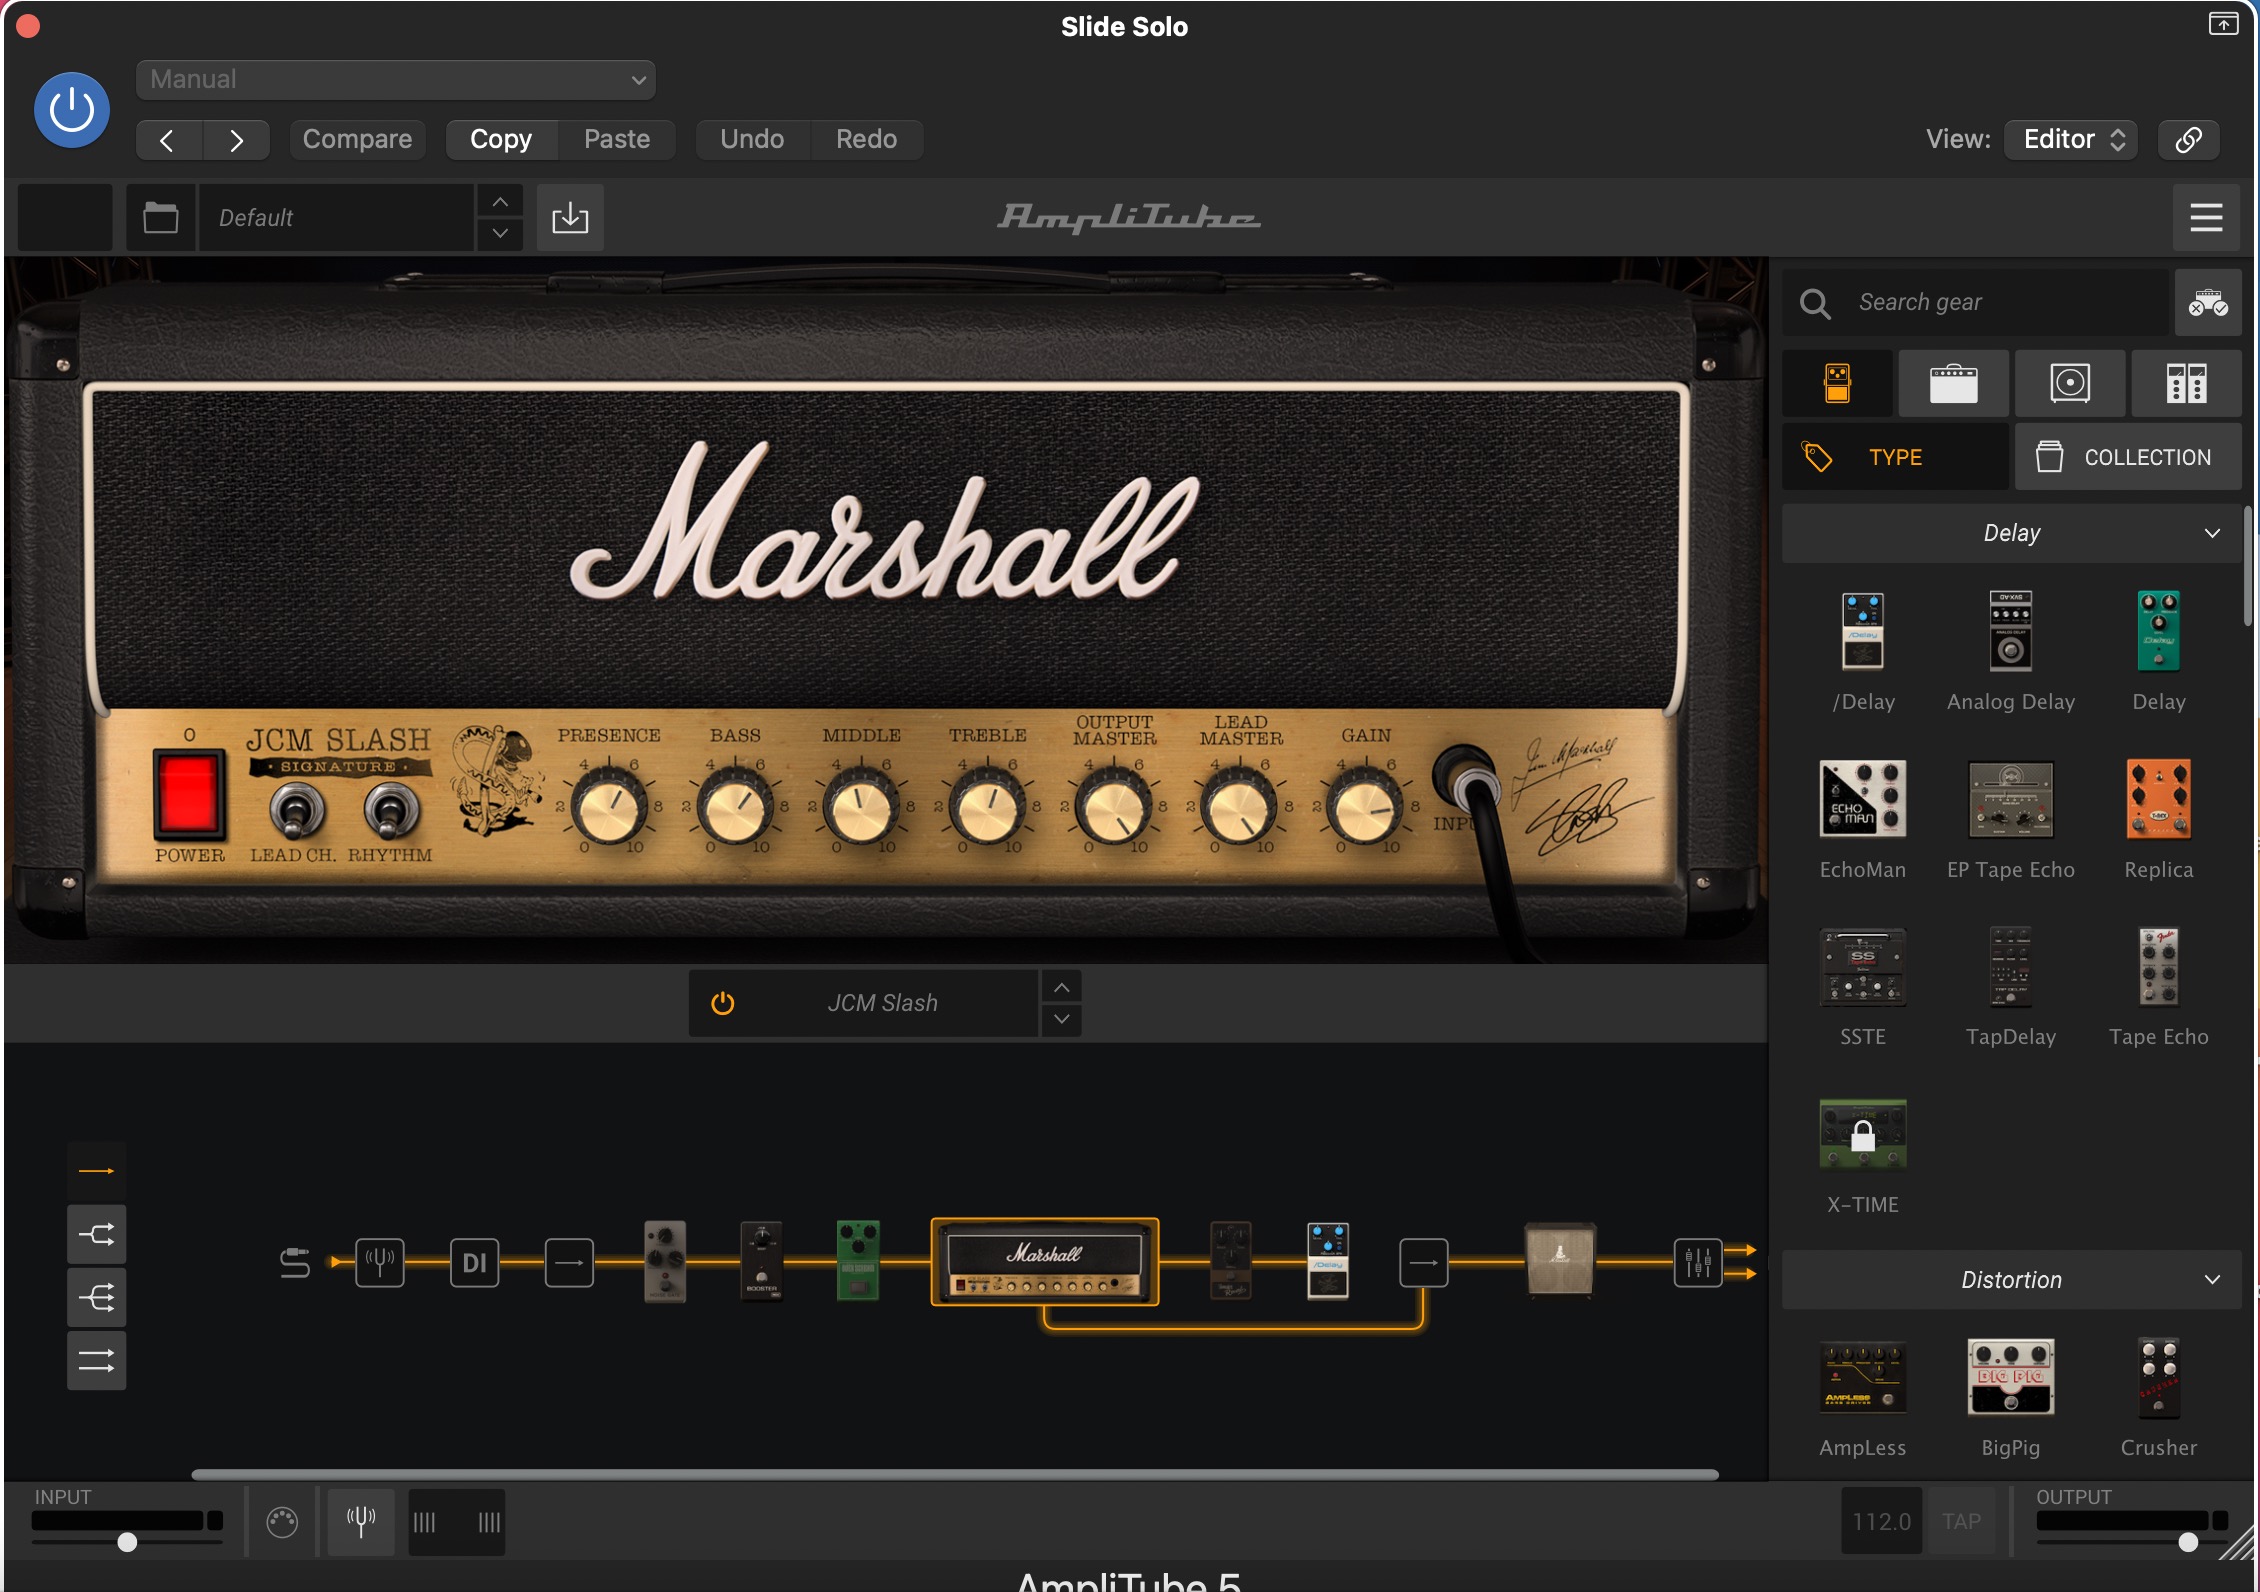Choose the single serial signal chain layout
Viewport: 2260px width, 1592px height.
[96, 1171]
